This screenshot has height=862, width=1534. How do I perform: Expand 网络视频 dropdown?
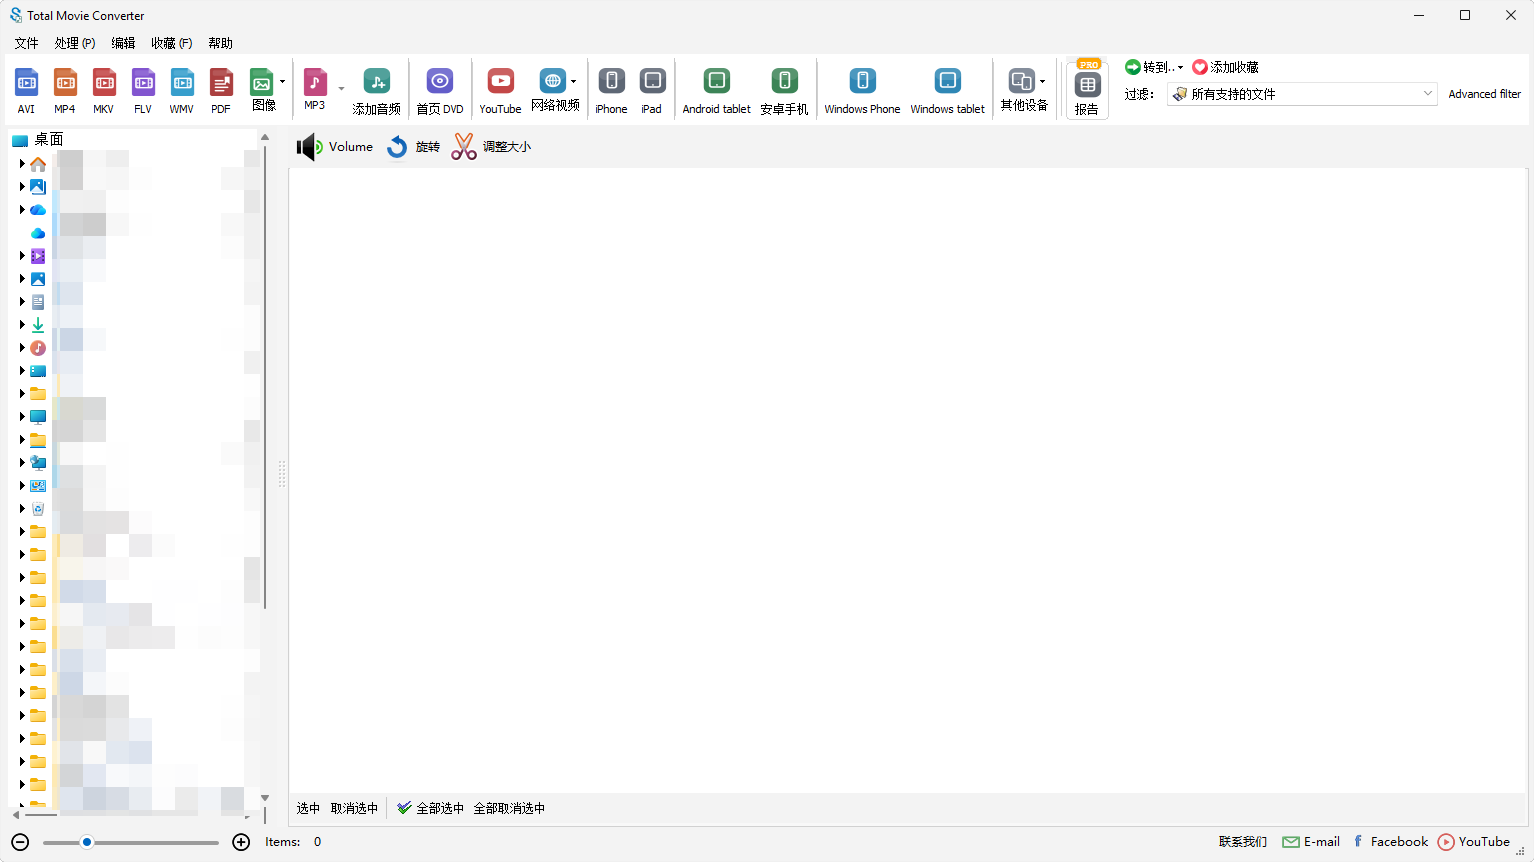tap(573, 82)
